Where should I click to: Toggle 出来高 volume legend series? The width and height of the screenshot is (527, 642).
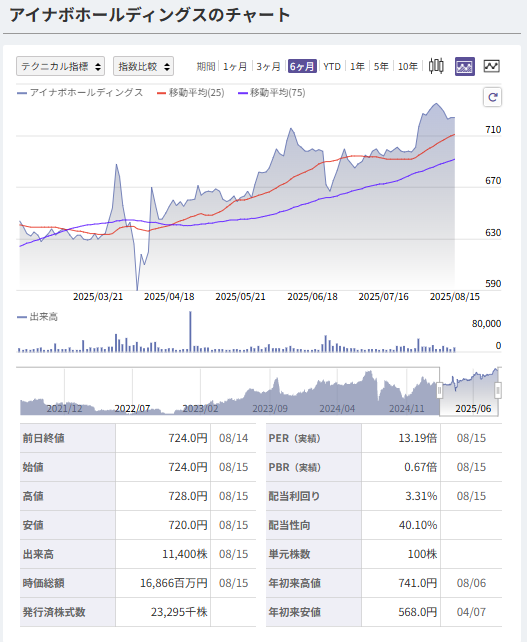click(38, 316)
